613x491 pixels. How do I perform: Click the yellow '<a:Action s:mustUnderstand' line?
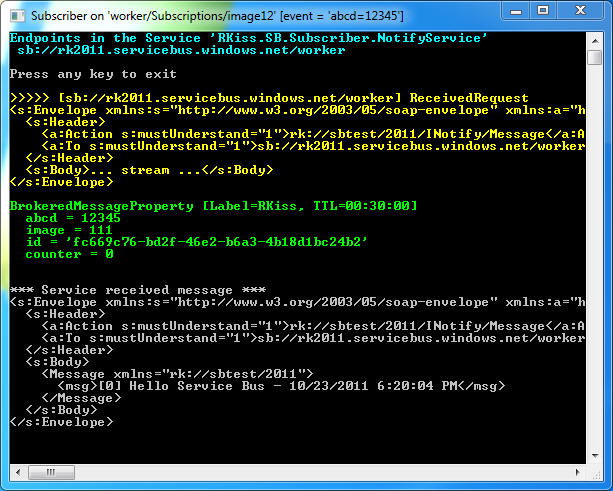(313, 134)
